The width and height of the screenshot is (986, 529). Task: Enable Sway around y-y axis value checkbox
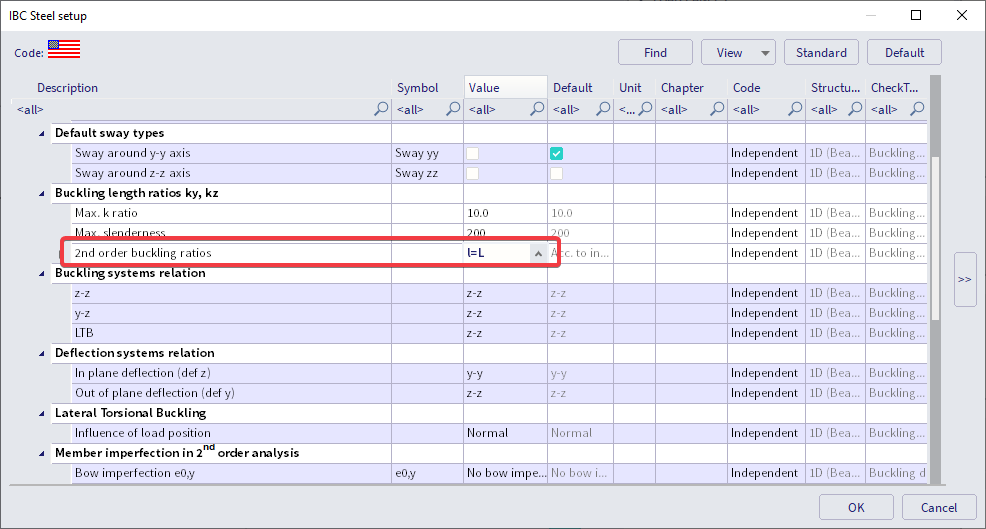(472, 153)
